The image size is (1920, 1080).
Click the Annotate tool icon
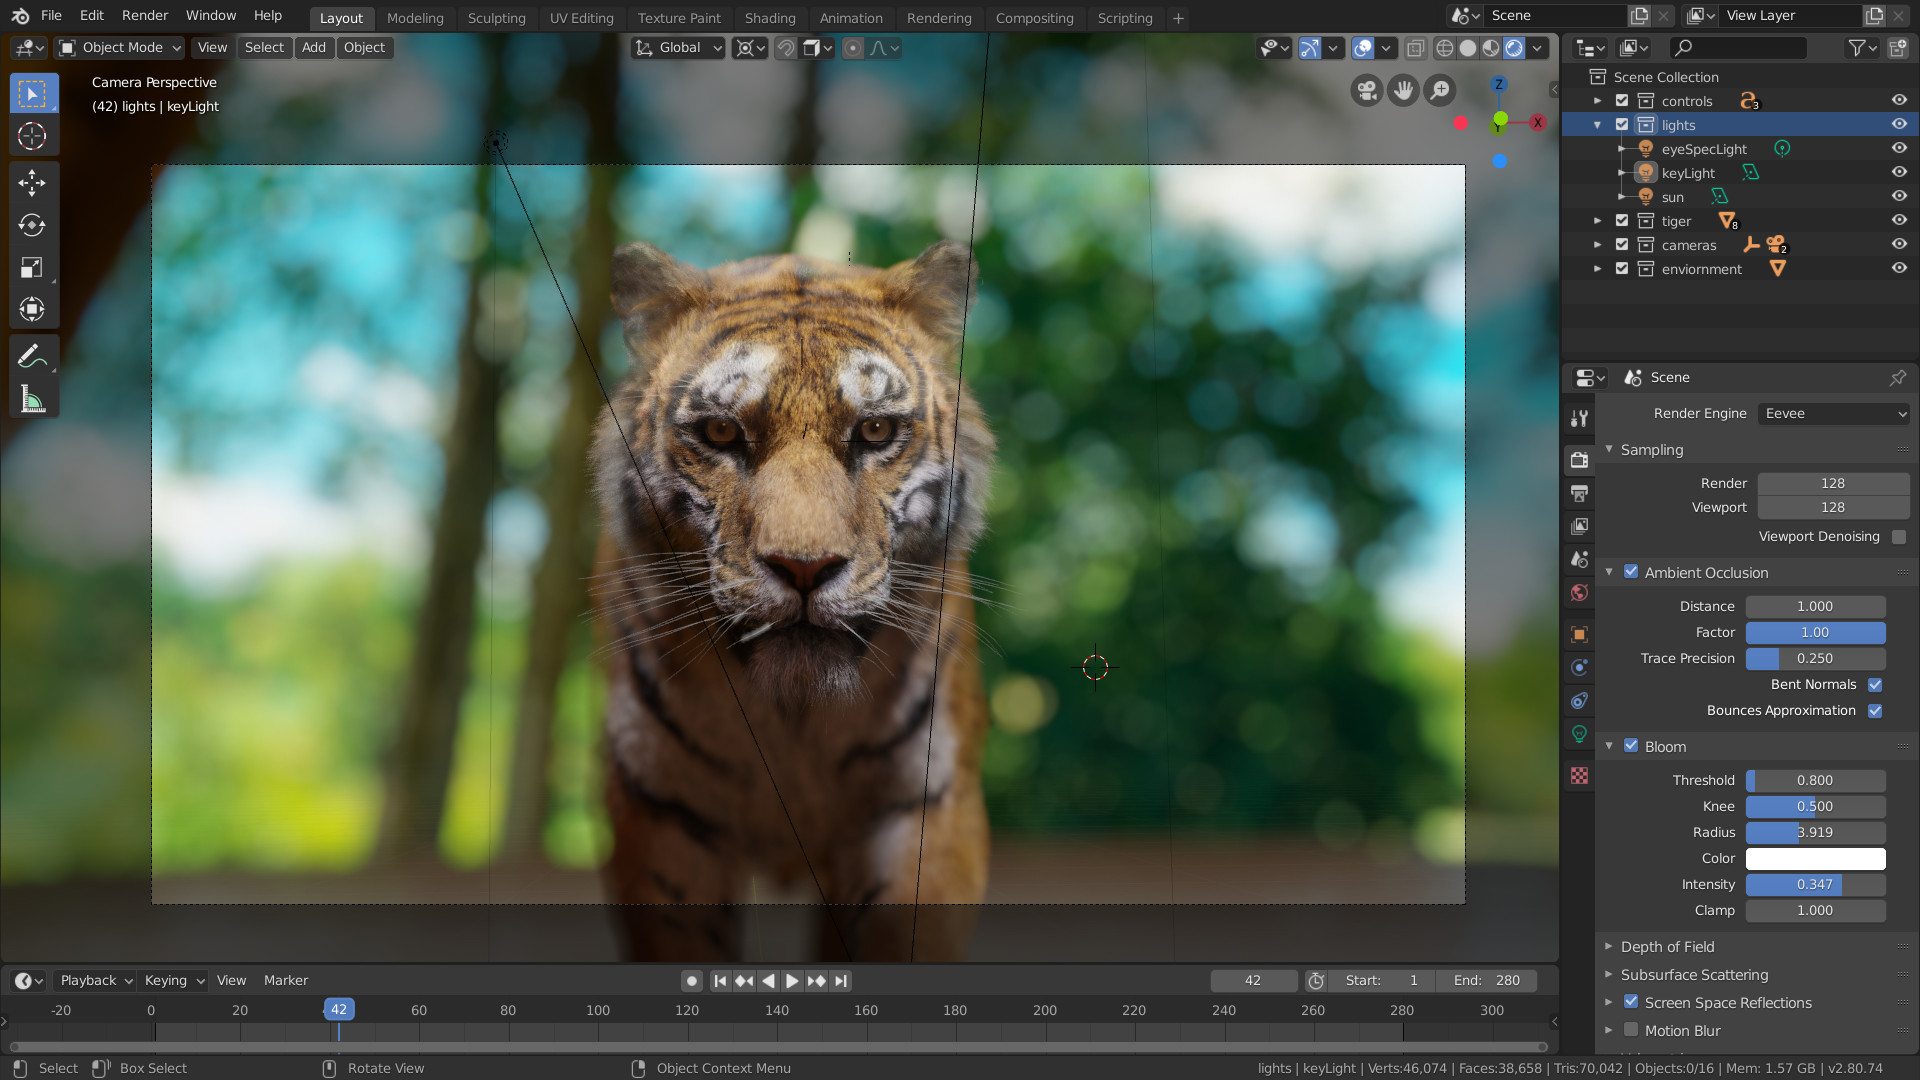pos(33,356)
